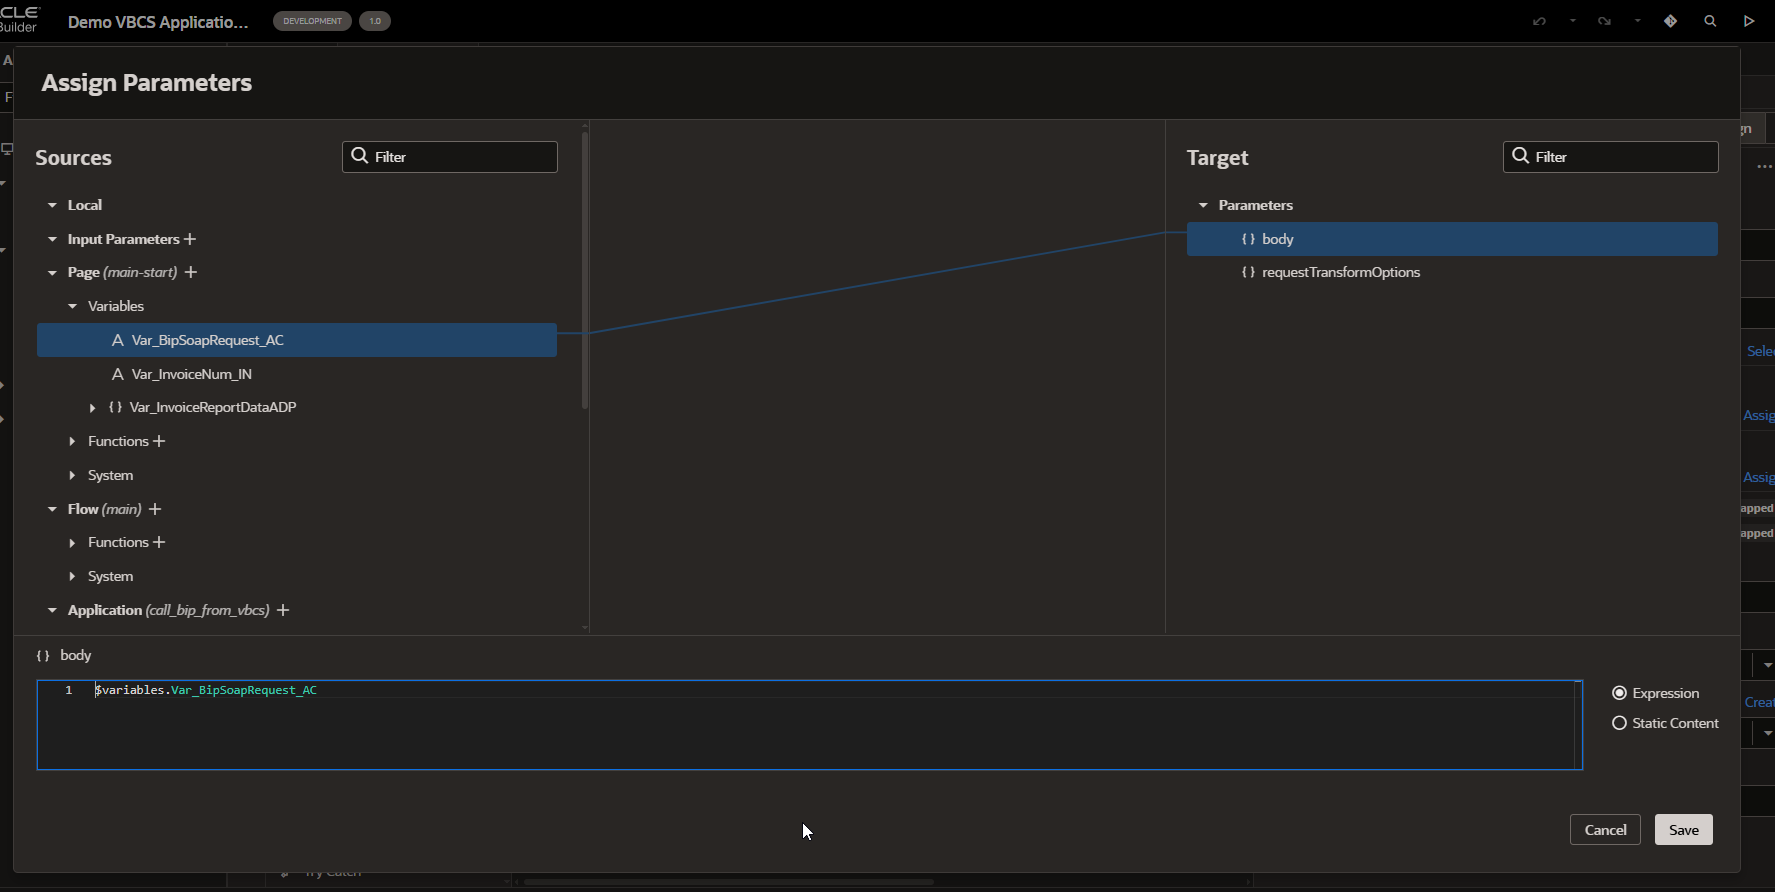Open the undo history dropdown arrow

click(x=1572, y=21)
